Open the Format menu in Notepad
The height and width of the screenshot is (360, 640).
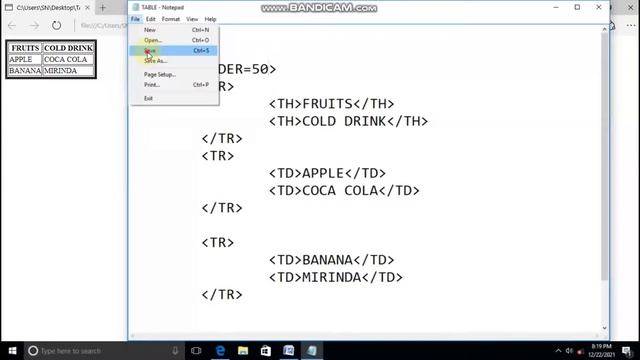tap(171, 19)
